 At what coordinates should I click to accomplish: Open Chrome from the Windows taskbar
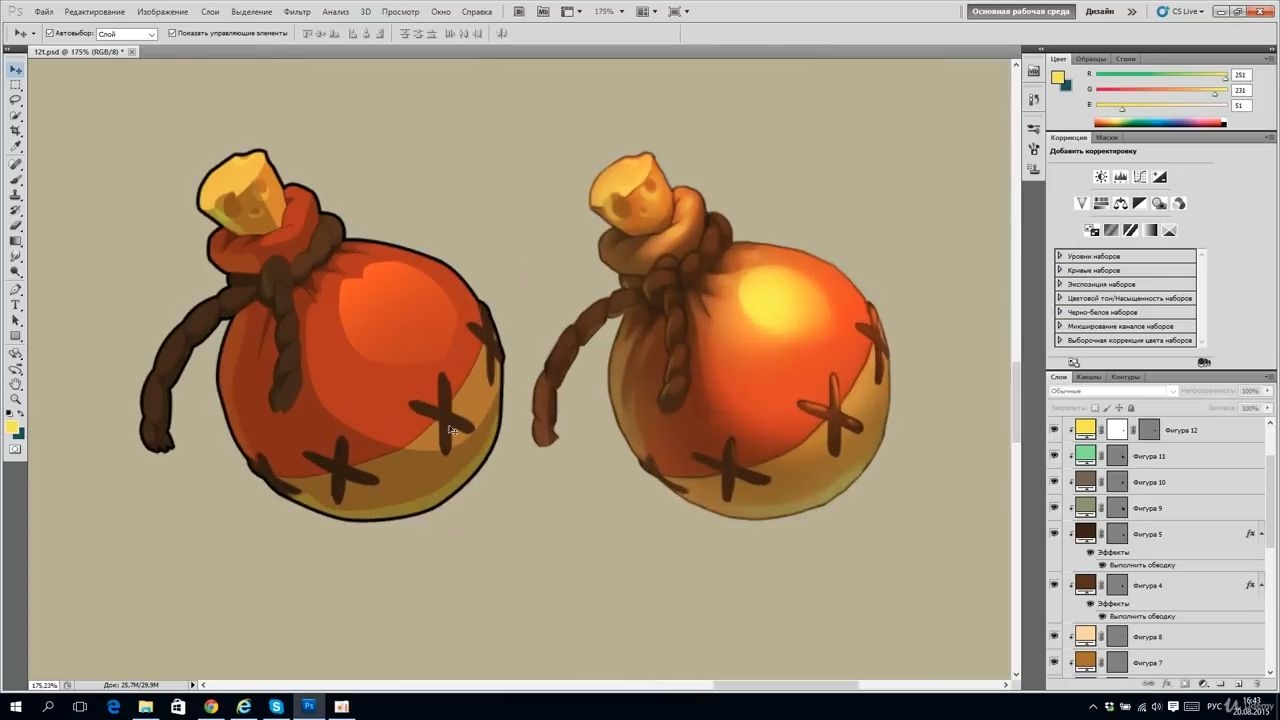point(211,706)
